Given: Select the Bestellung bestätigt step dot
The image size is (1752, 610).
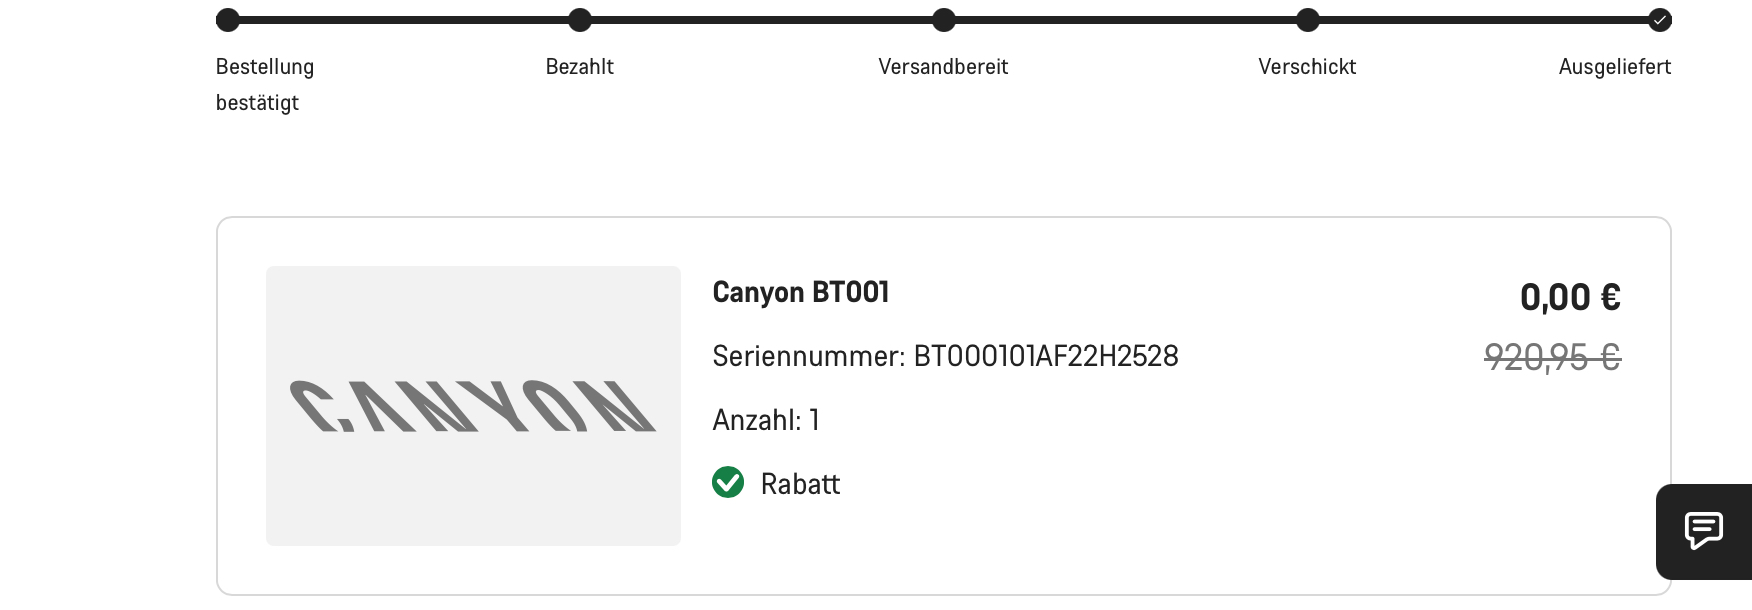Looking at the screenshot, I should (228, 20).
